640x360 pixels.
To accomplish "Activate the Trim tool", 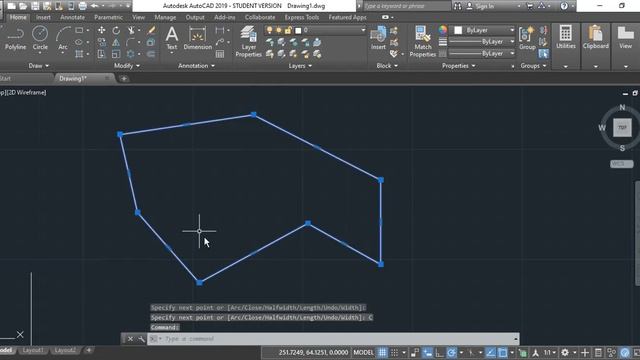I will pyautogui.click(x=131, y=31).
